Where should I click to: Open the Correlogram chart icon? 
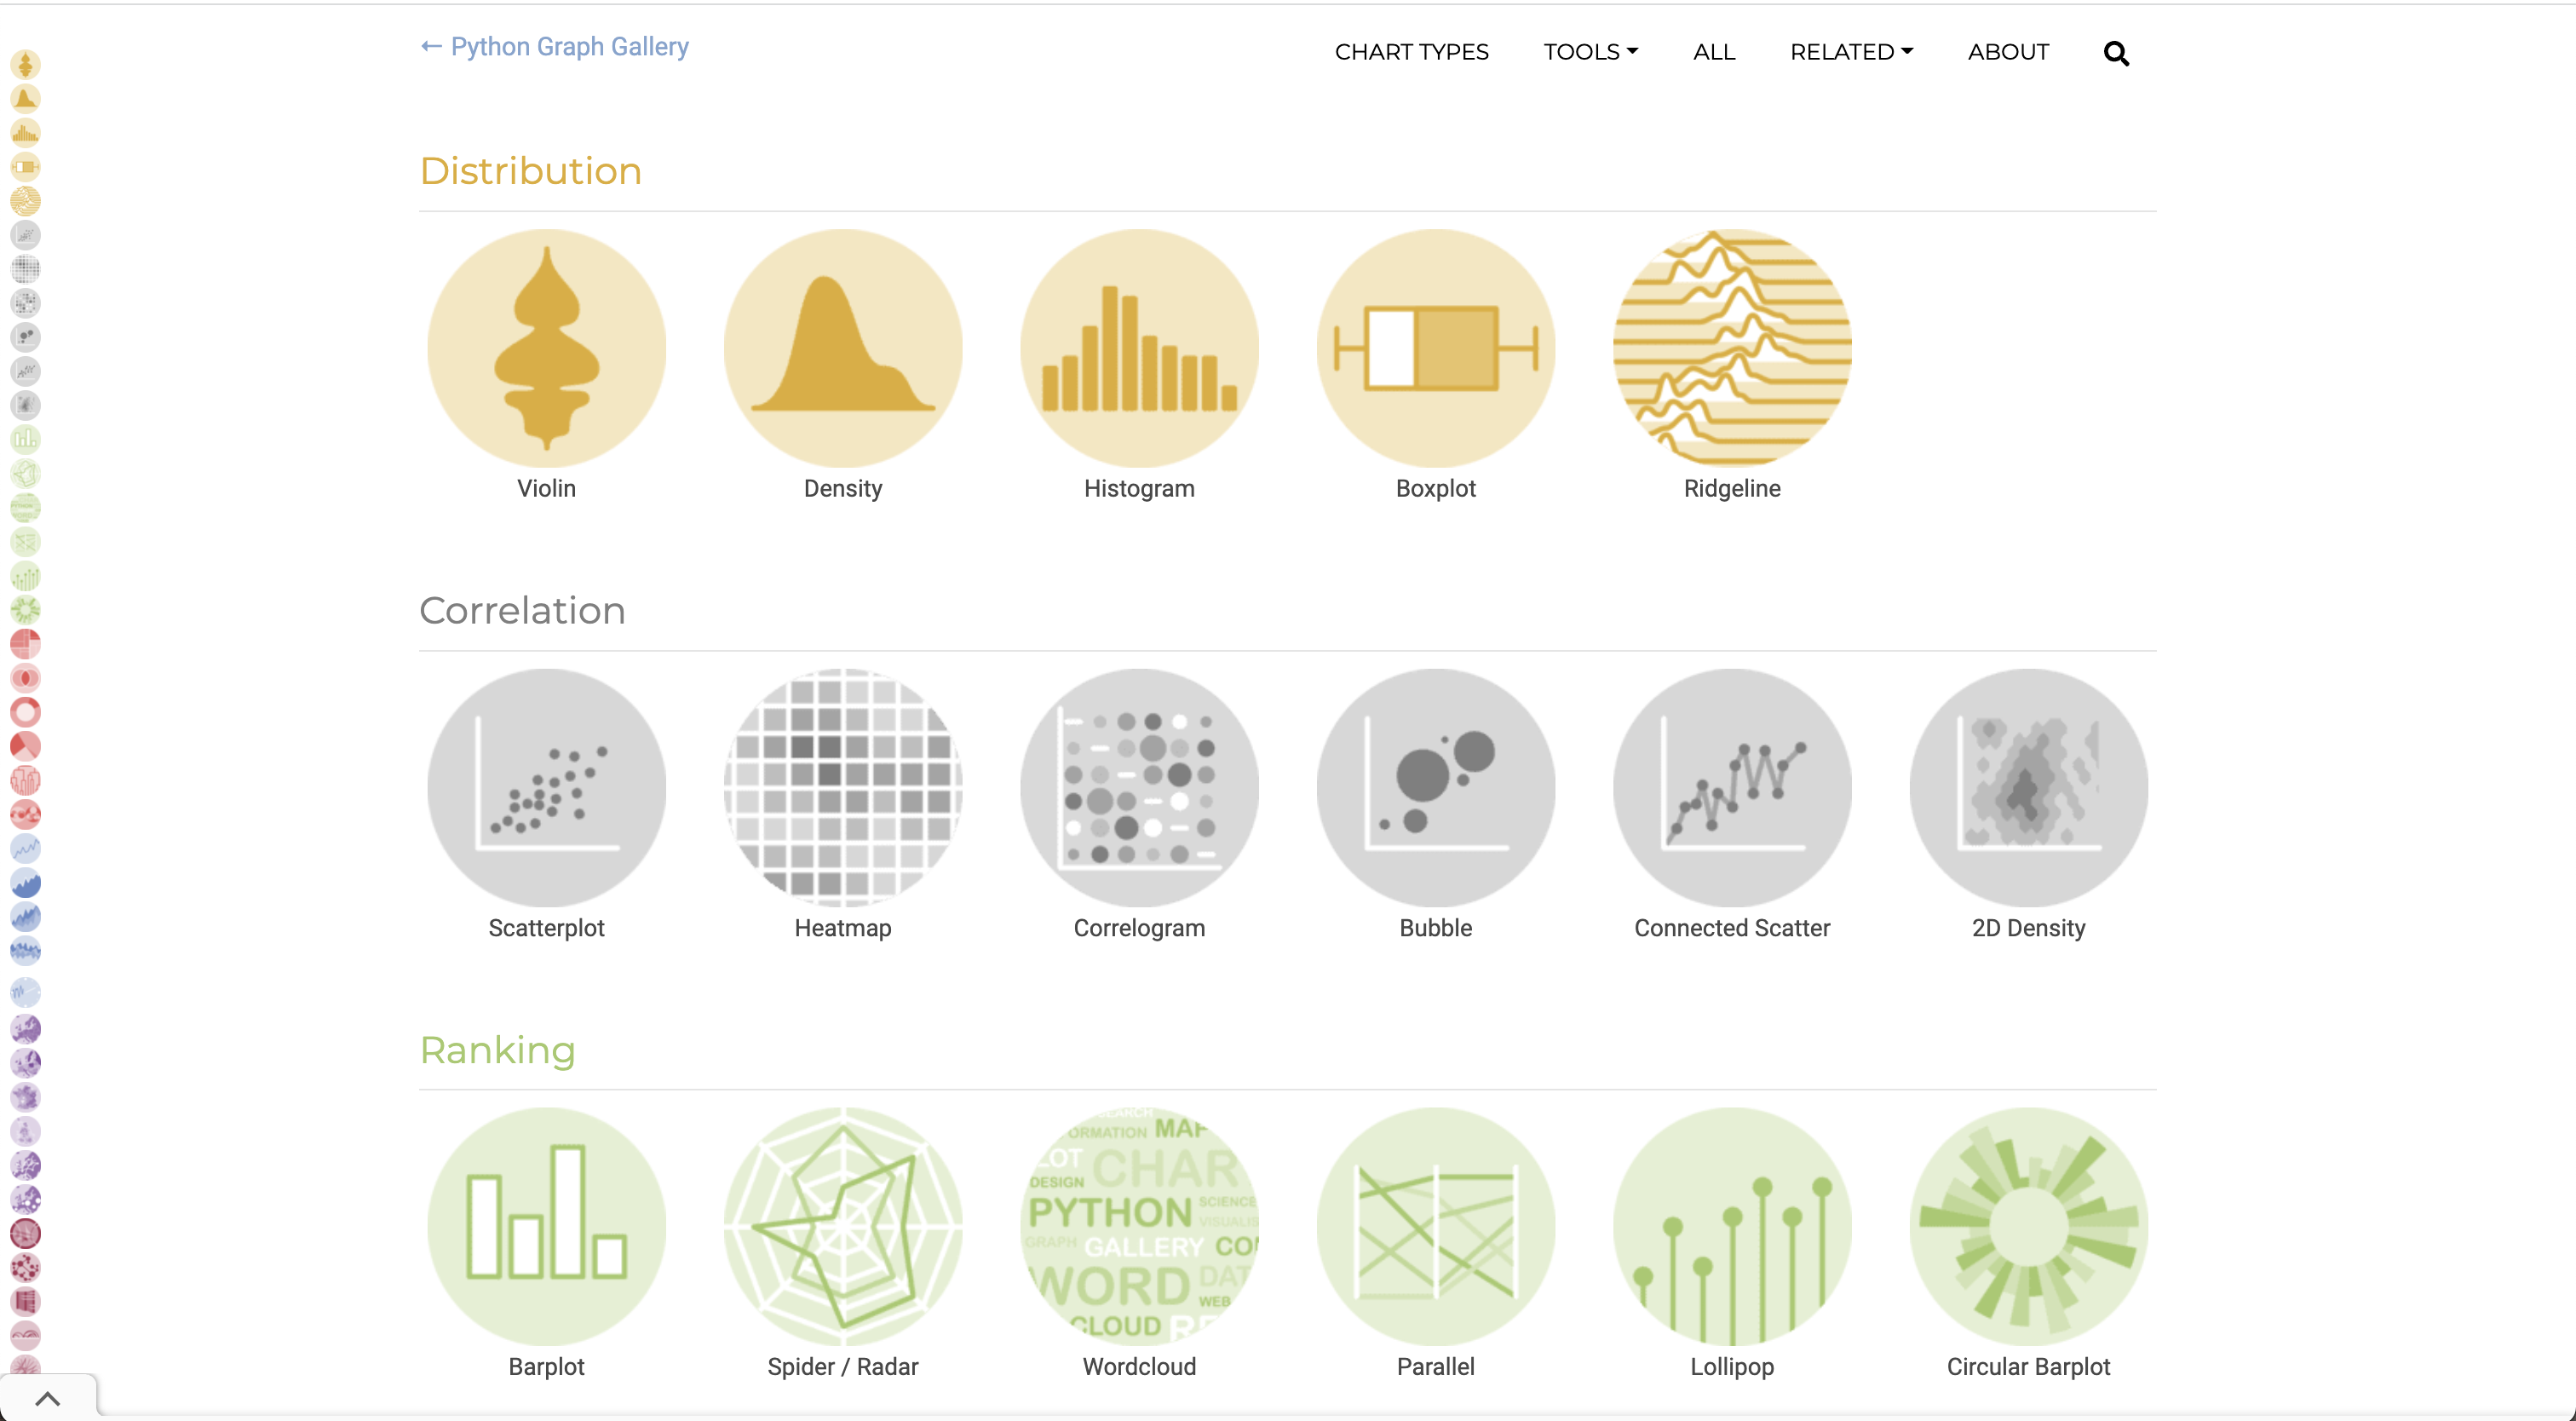pos(1139,787)
